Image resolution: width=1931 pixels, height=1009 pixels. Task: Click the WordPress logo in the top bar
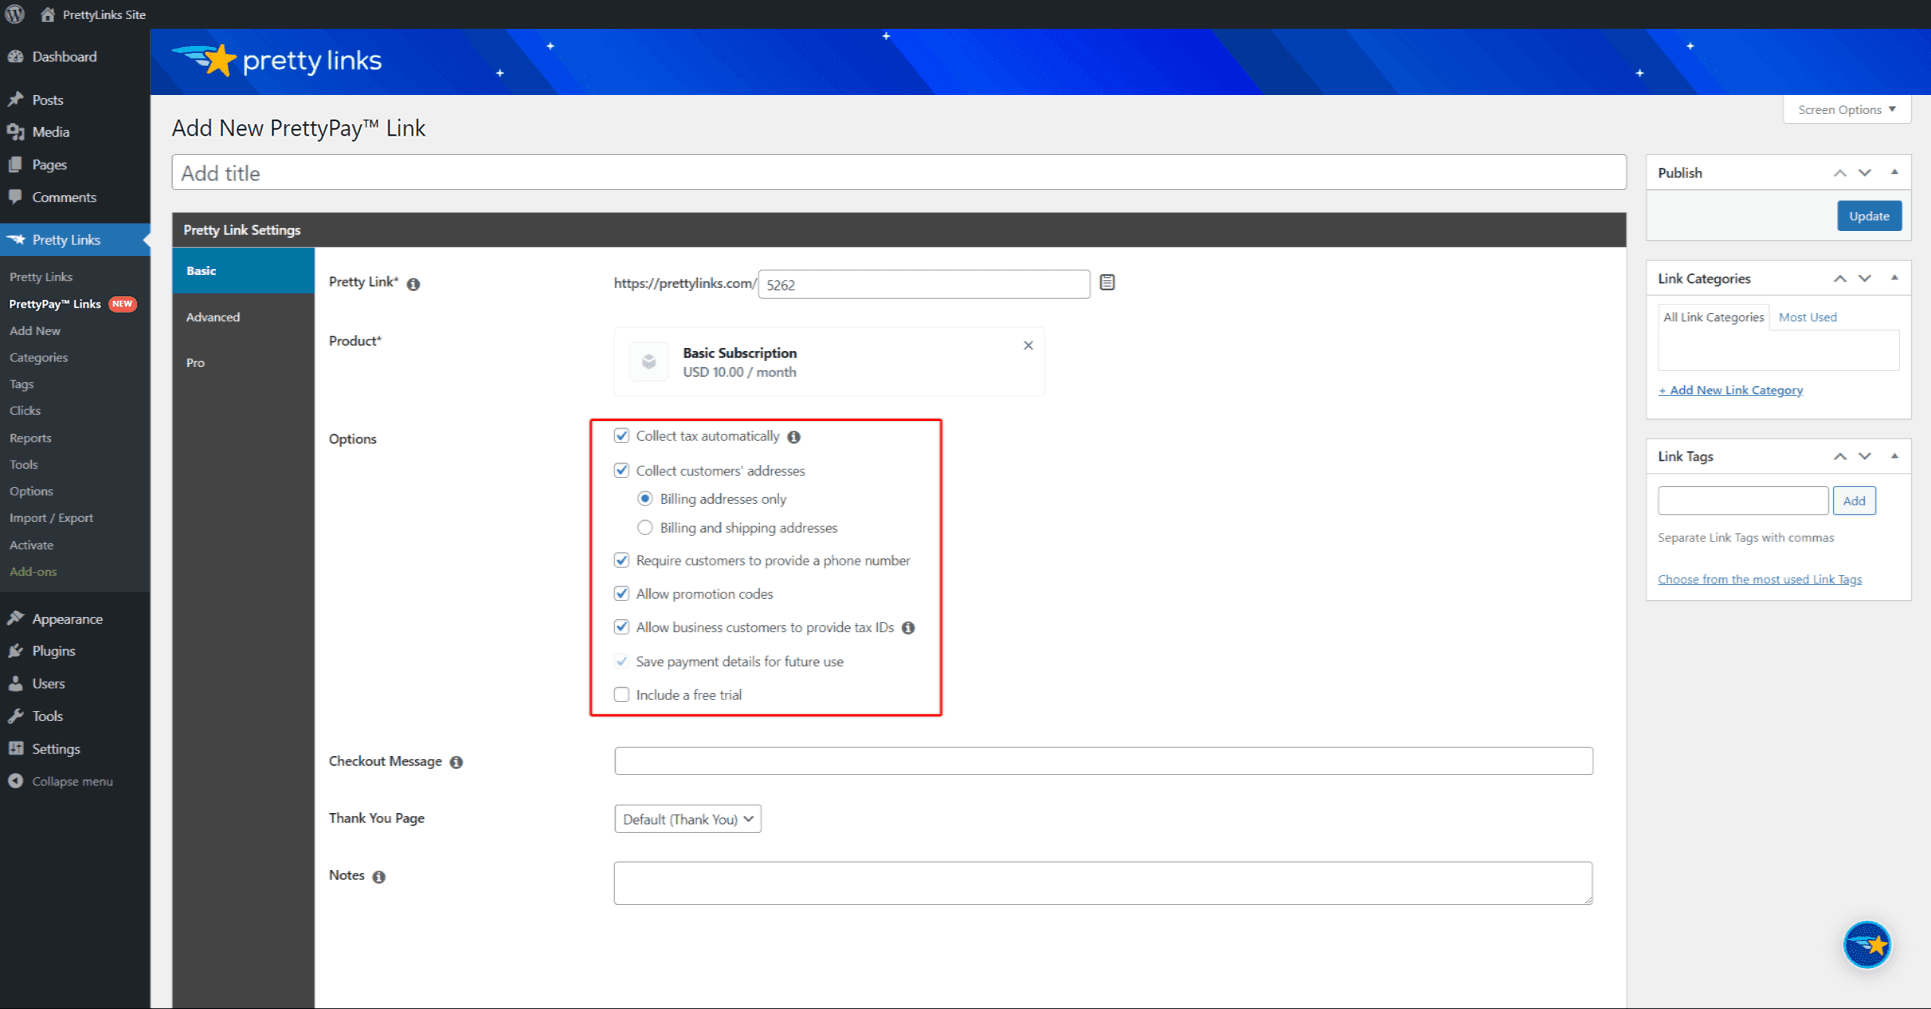click(x=15, y=14)
